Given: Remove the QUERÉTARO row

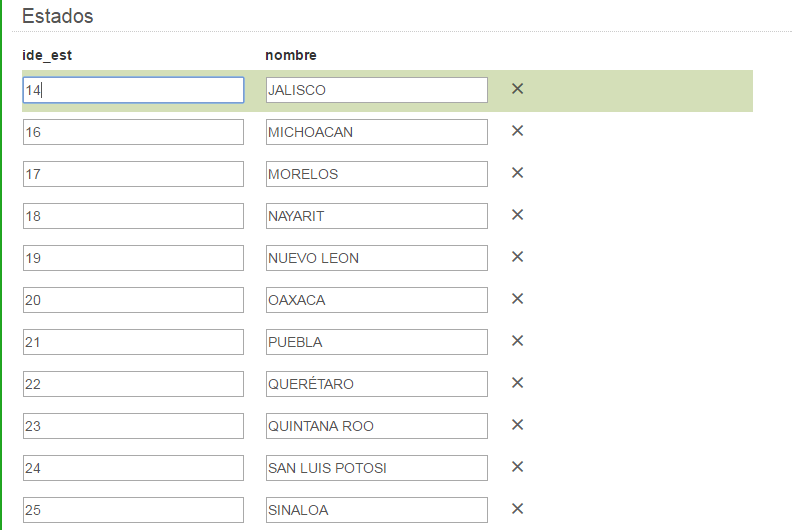Looking at the screenshot, I should pos(518,383).
